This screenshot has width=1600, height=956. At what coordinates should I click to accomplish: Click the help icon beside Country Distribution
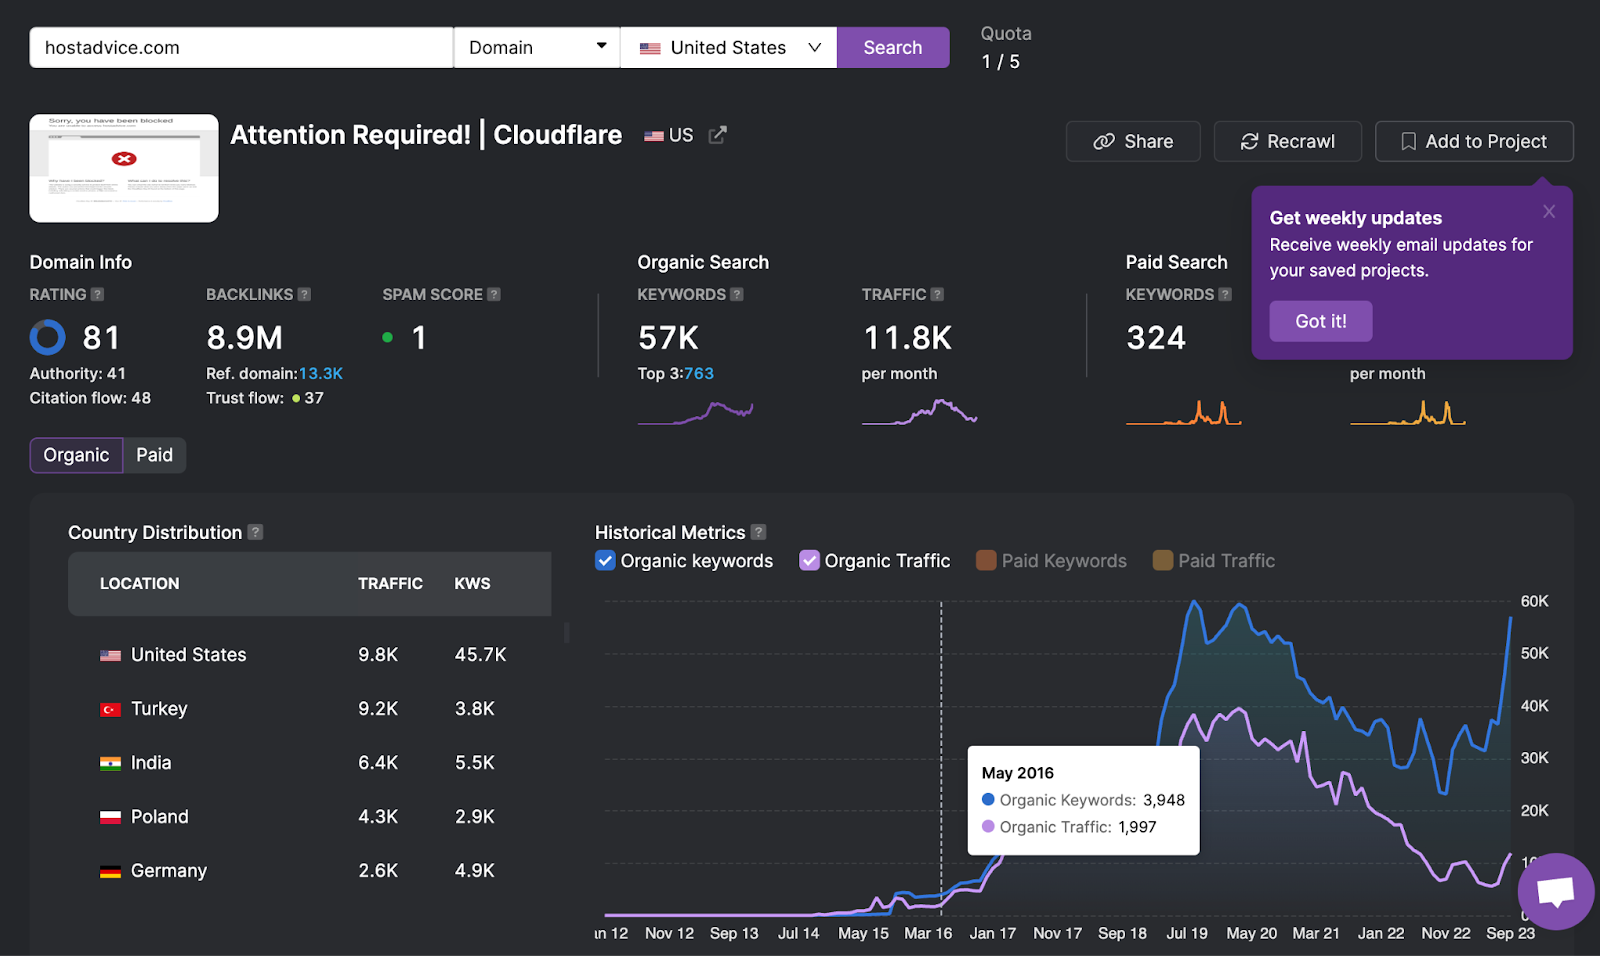pos(256,532)
